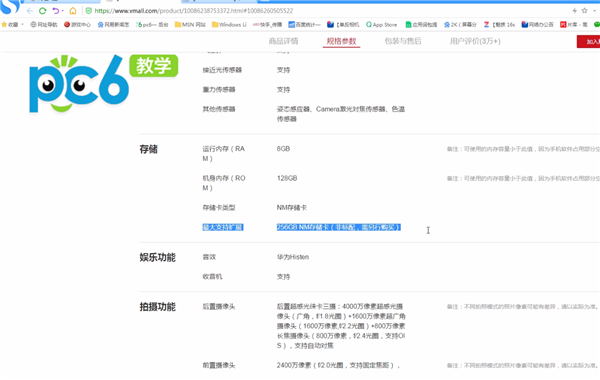
Task: Open the 收藏 favorites star menu
Action: [10, 24]
